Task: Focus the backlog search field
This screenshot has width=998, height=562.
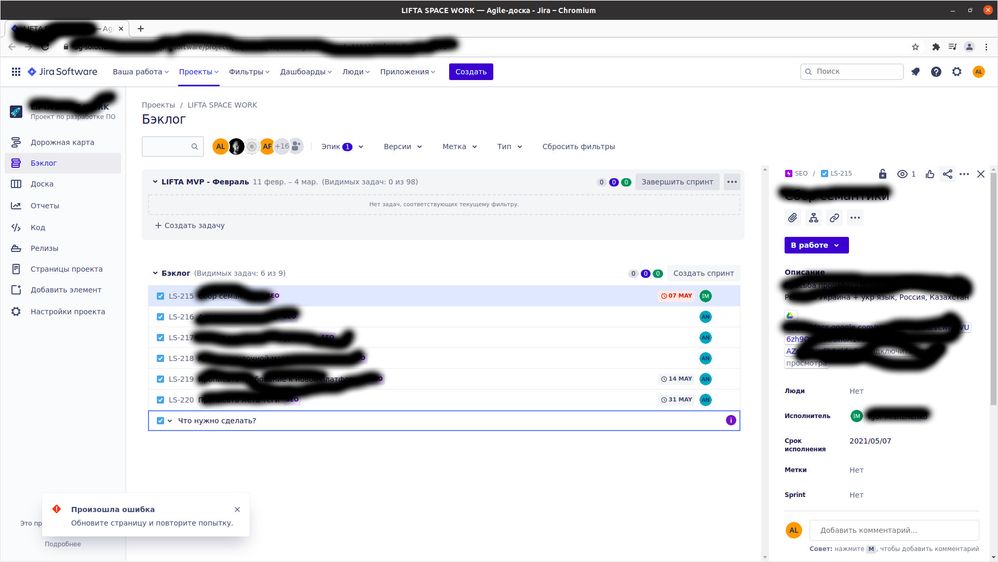Action: (x=172, y=146)
